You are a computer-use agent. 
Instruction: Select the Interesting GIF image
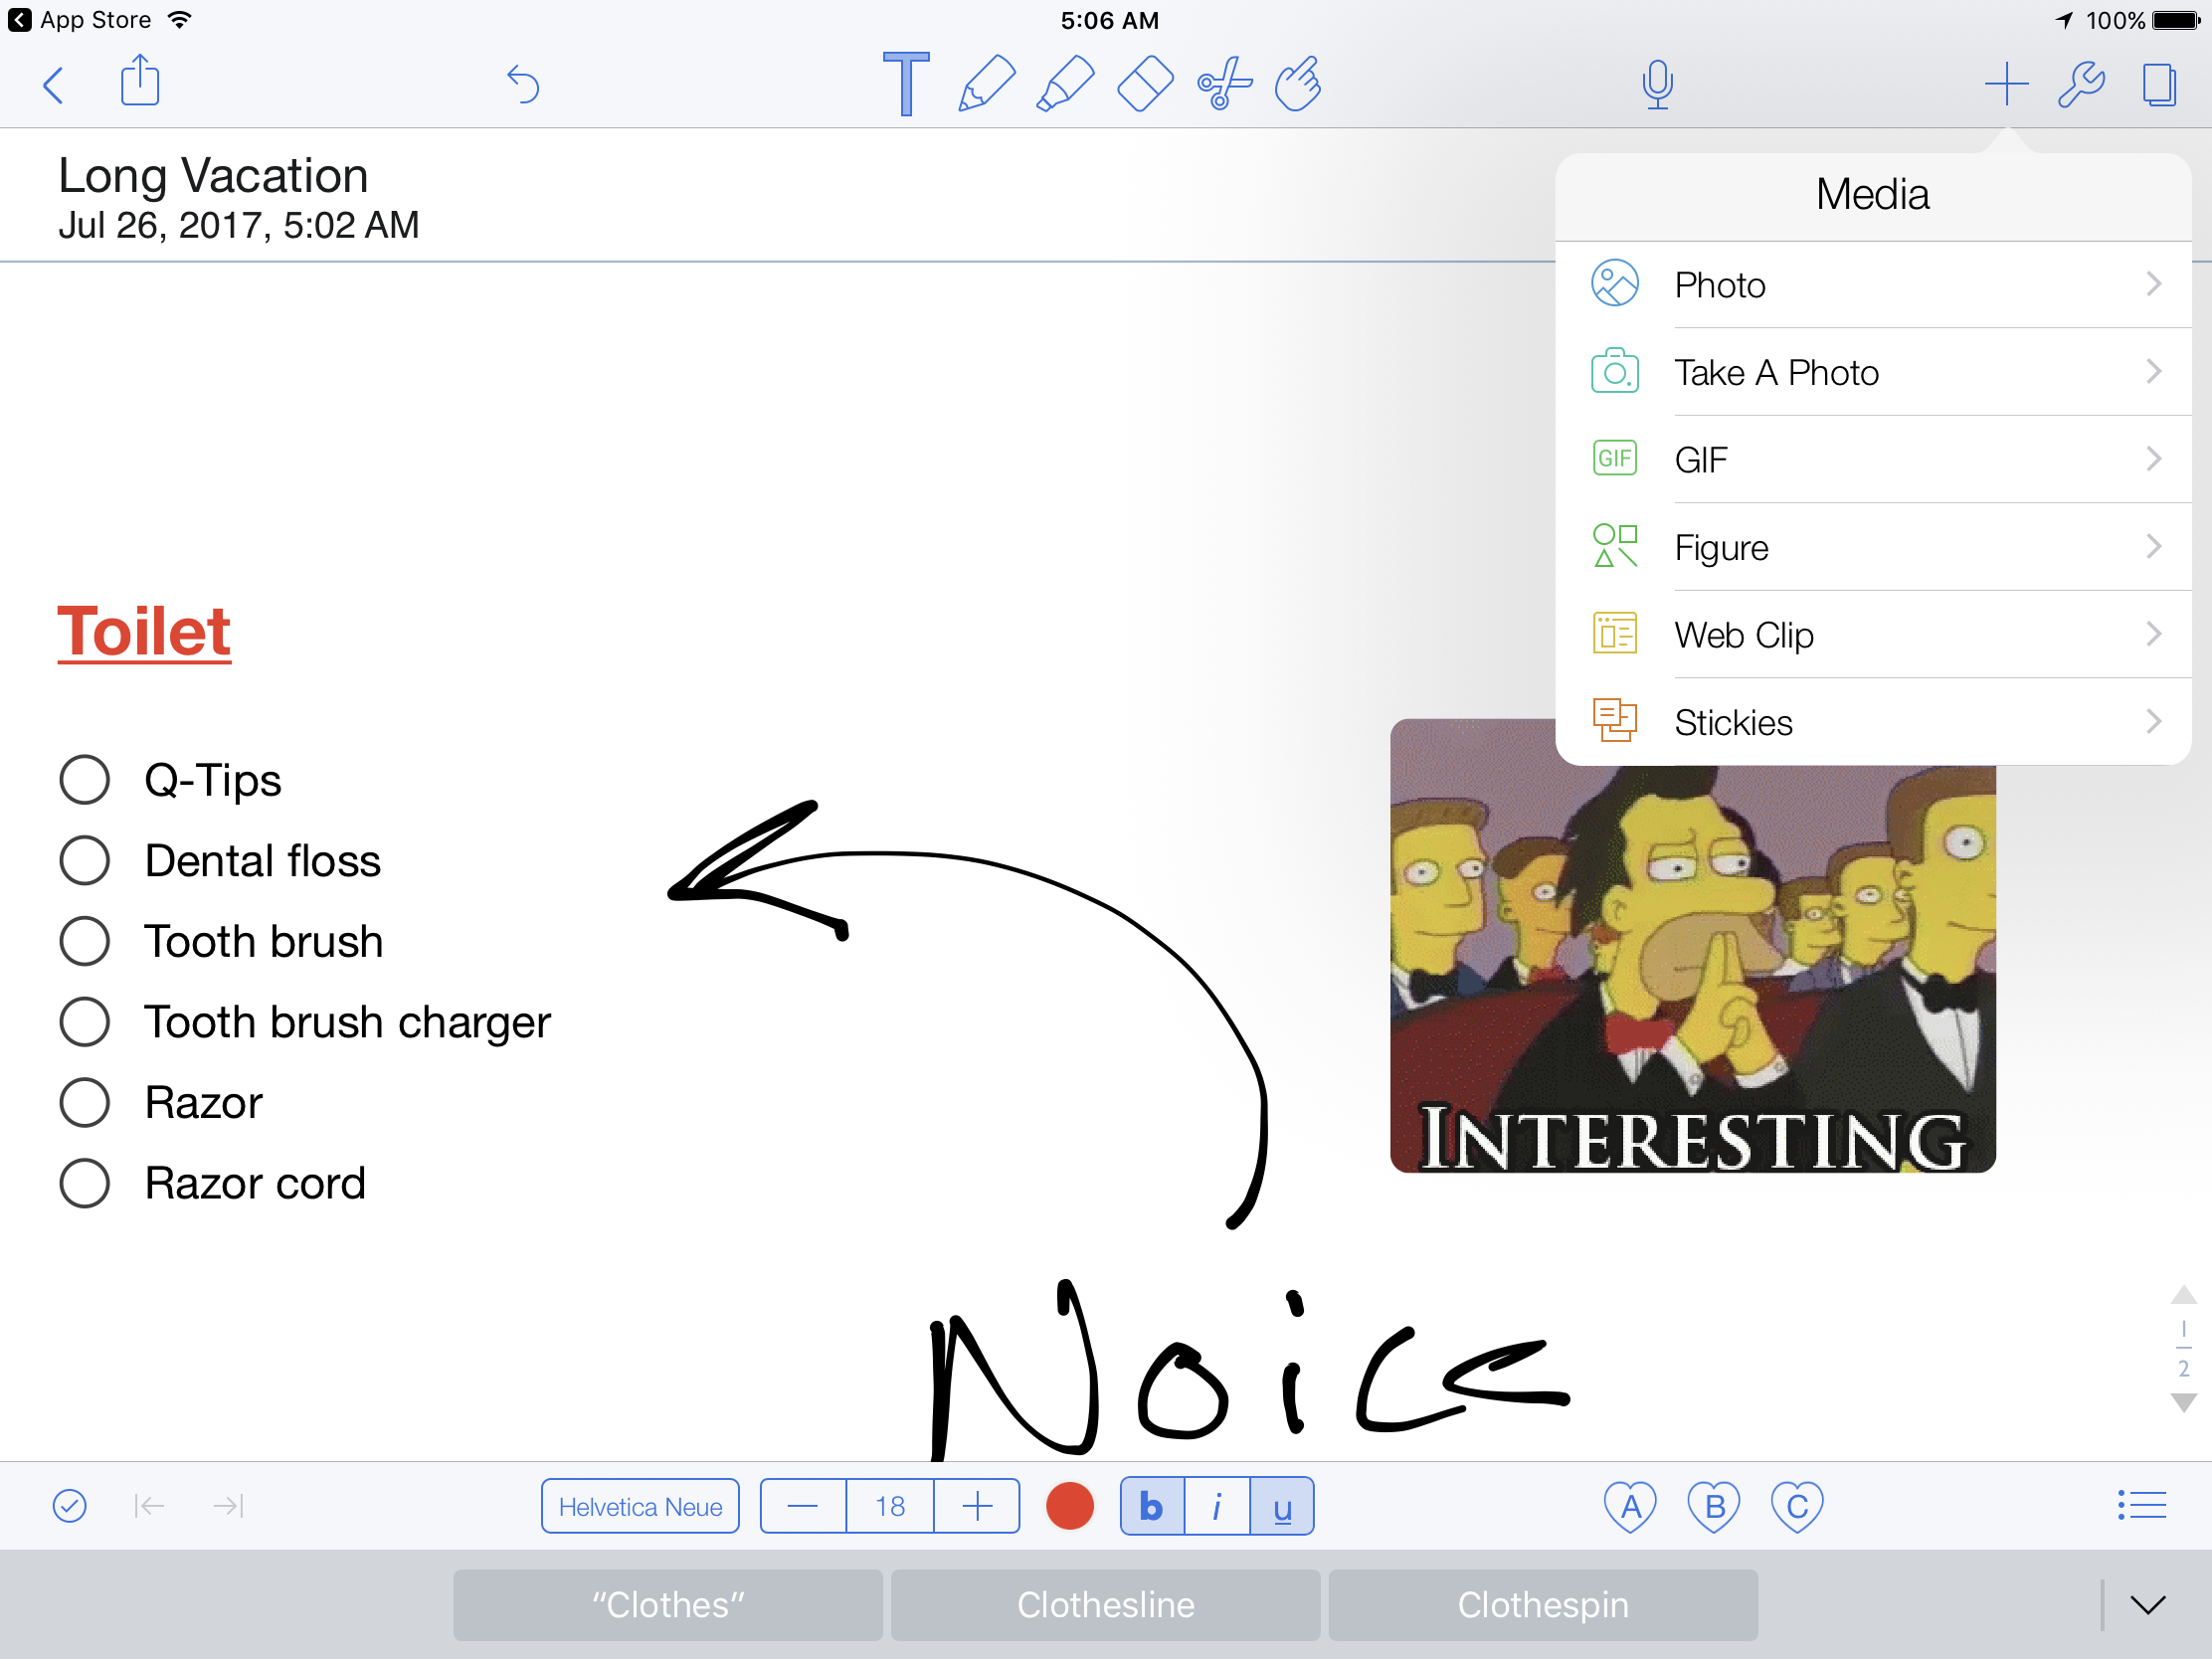click(1692, 946)
